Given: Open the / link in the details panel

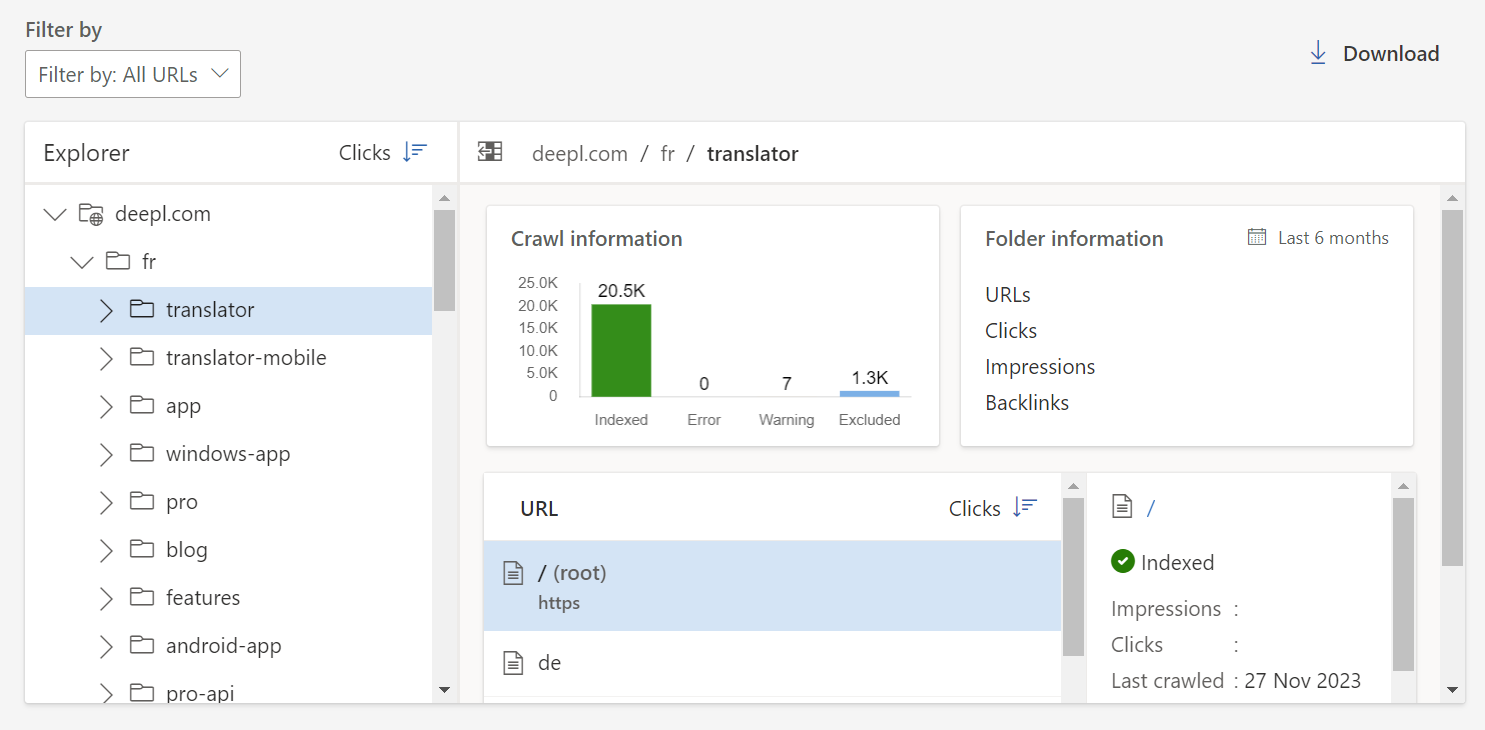Looking at the screenshot, I should [1151, 508].
